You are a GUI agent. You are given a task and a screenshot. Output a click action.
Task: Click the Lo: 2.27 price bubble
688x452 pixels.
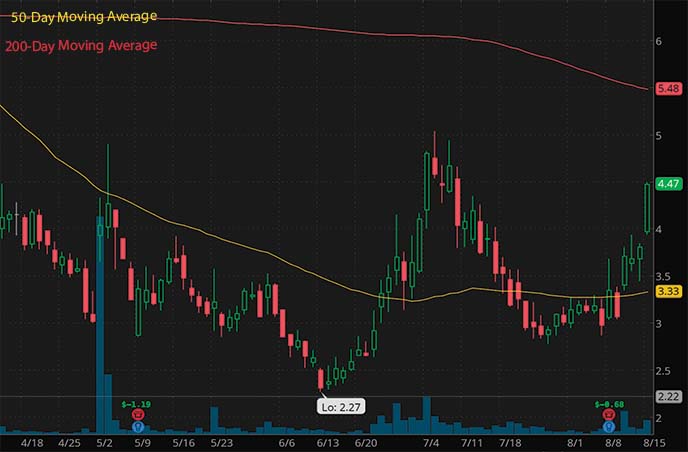point(341,407)
